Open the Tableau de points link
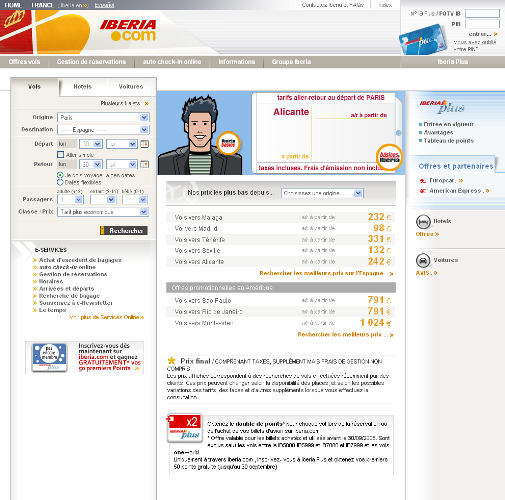 [449, 141]
